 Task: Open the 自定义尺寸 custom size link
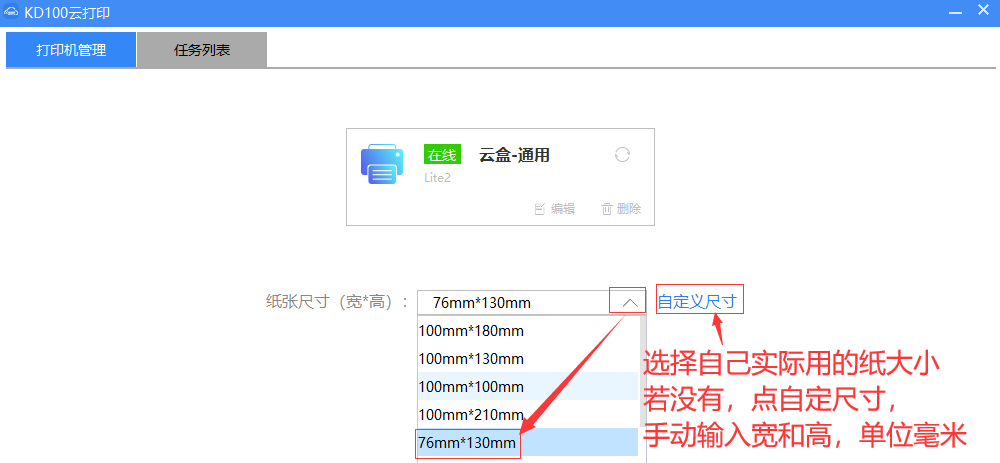697,302
